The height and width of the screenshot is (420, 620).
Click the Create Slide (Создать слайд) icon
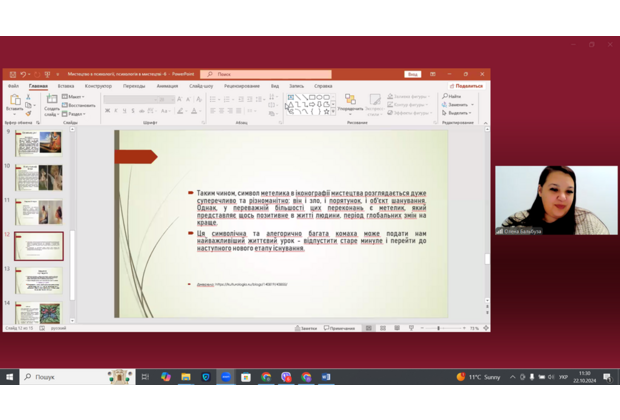coord(52,100)
